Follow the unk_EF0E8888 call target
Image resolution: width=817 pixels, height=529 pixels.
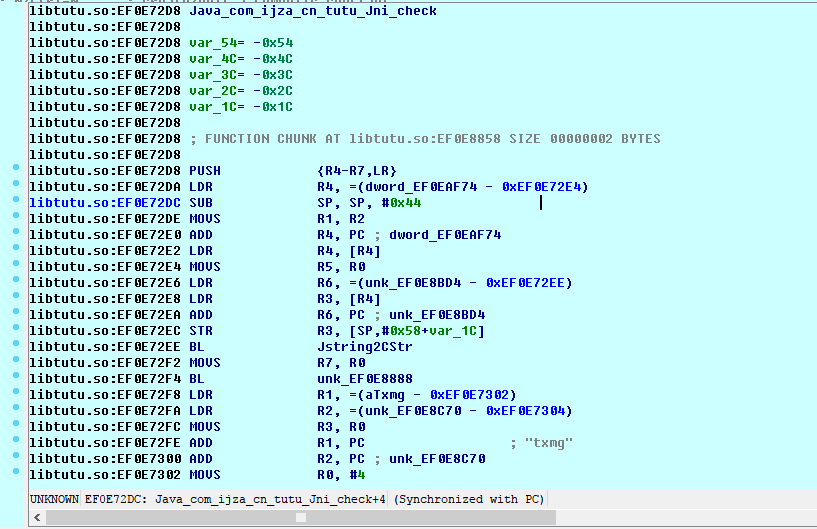click(x=365, y=379)
